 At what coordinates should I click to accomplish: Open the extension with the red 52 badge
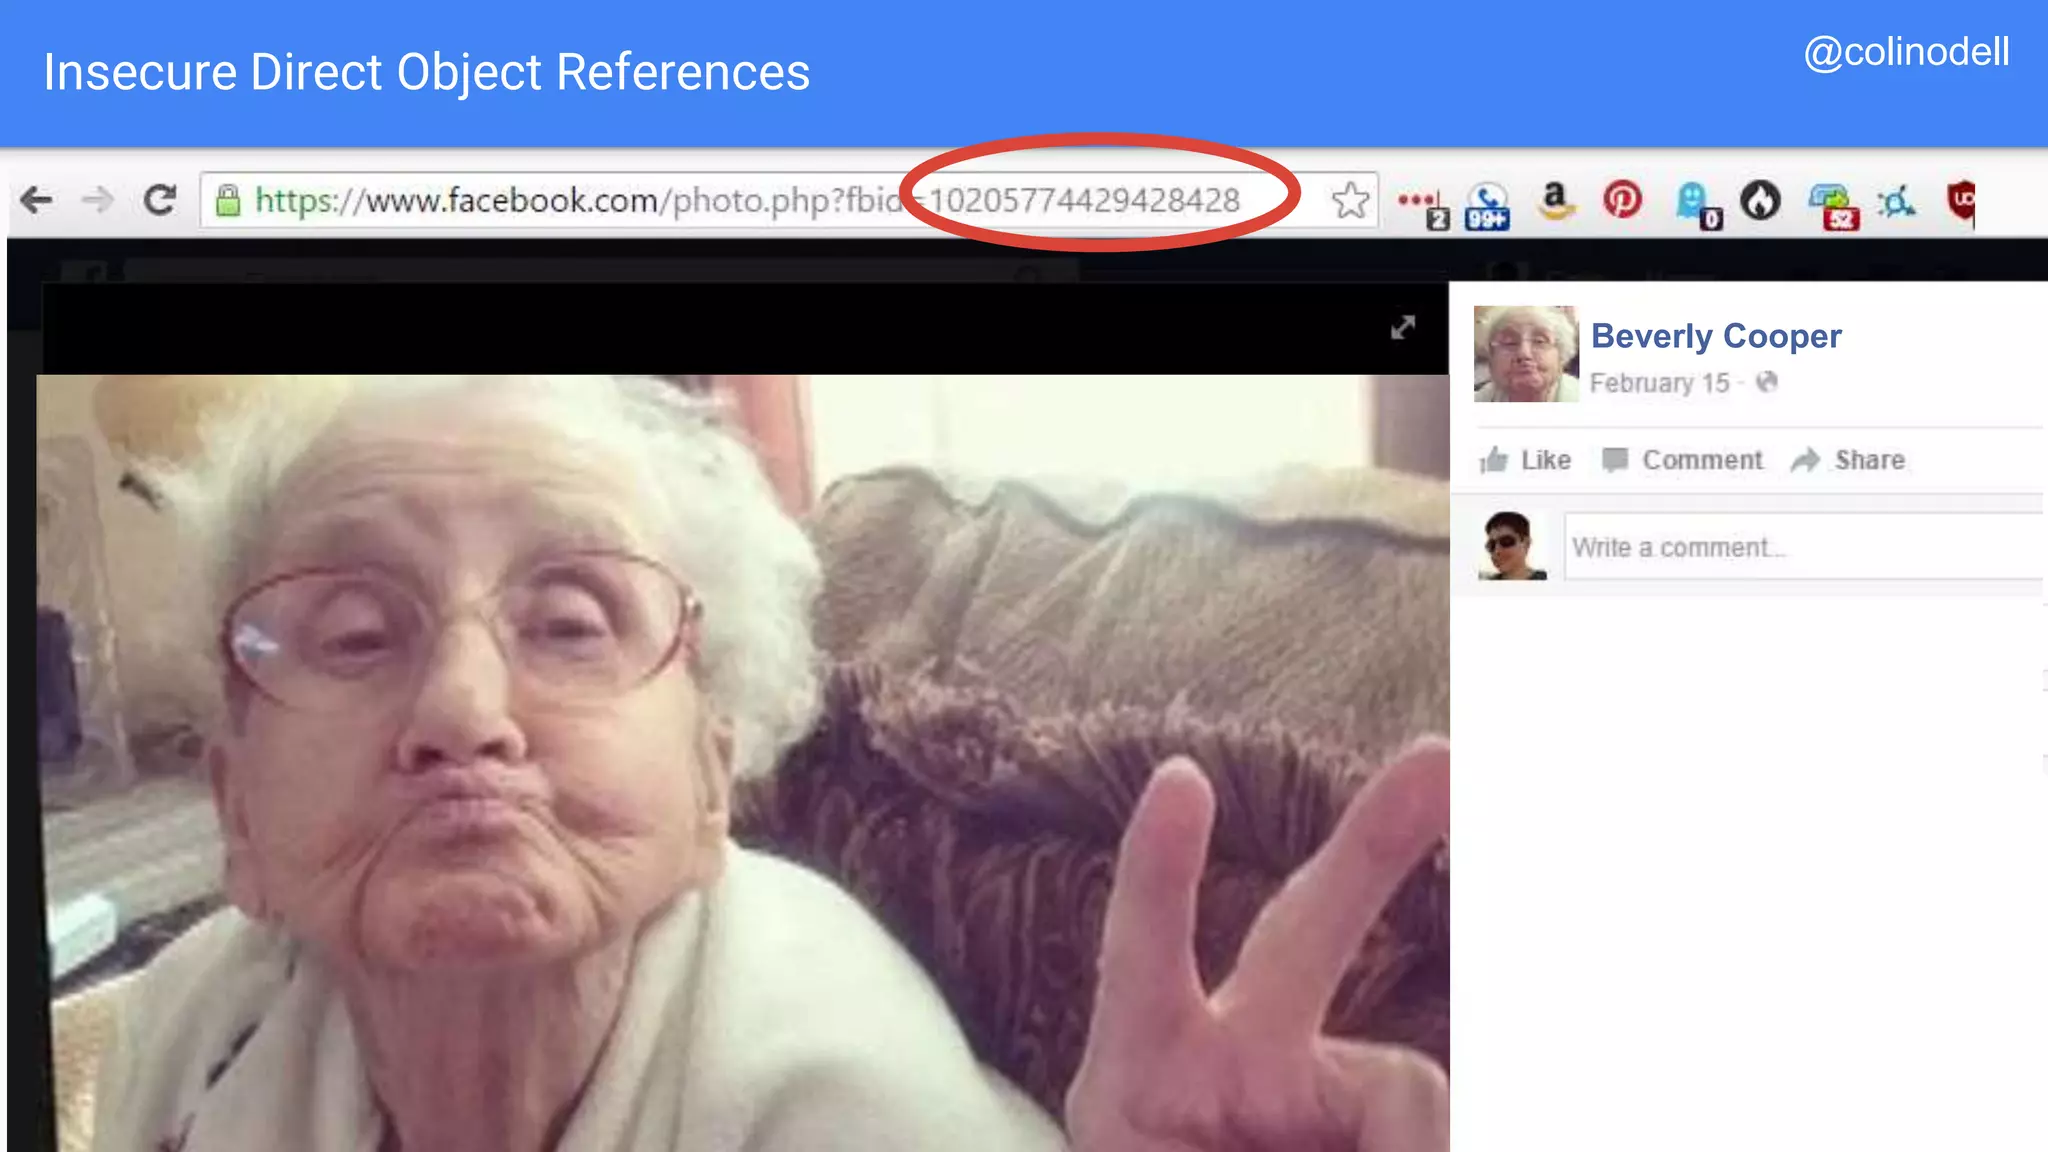pyautogui.click(x=1834, y=206)
